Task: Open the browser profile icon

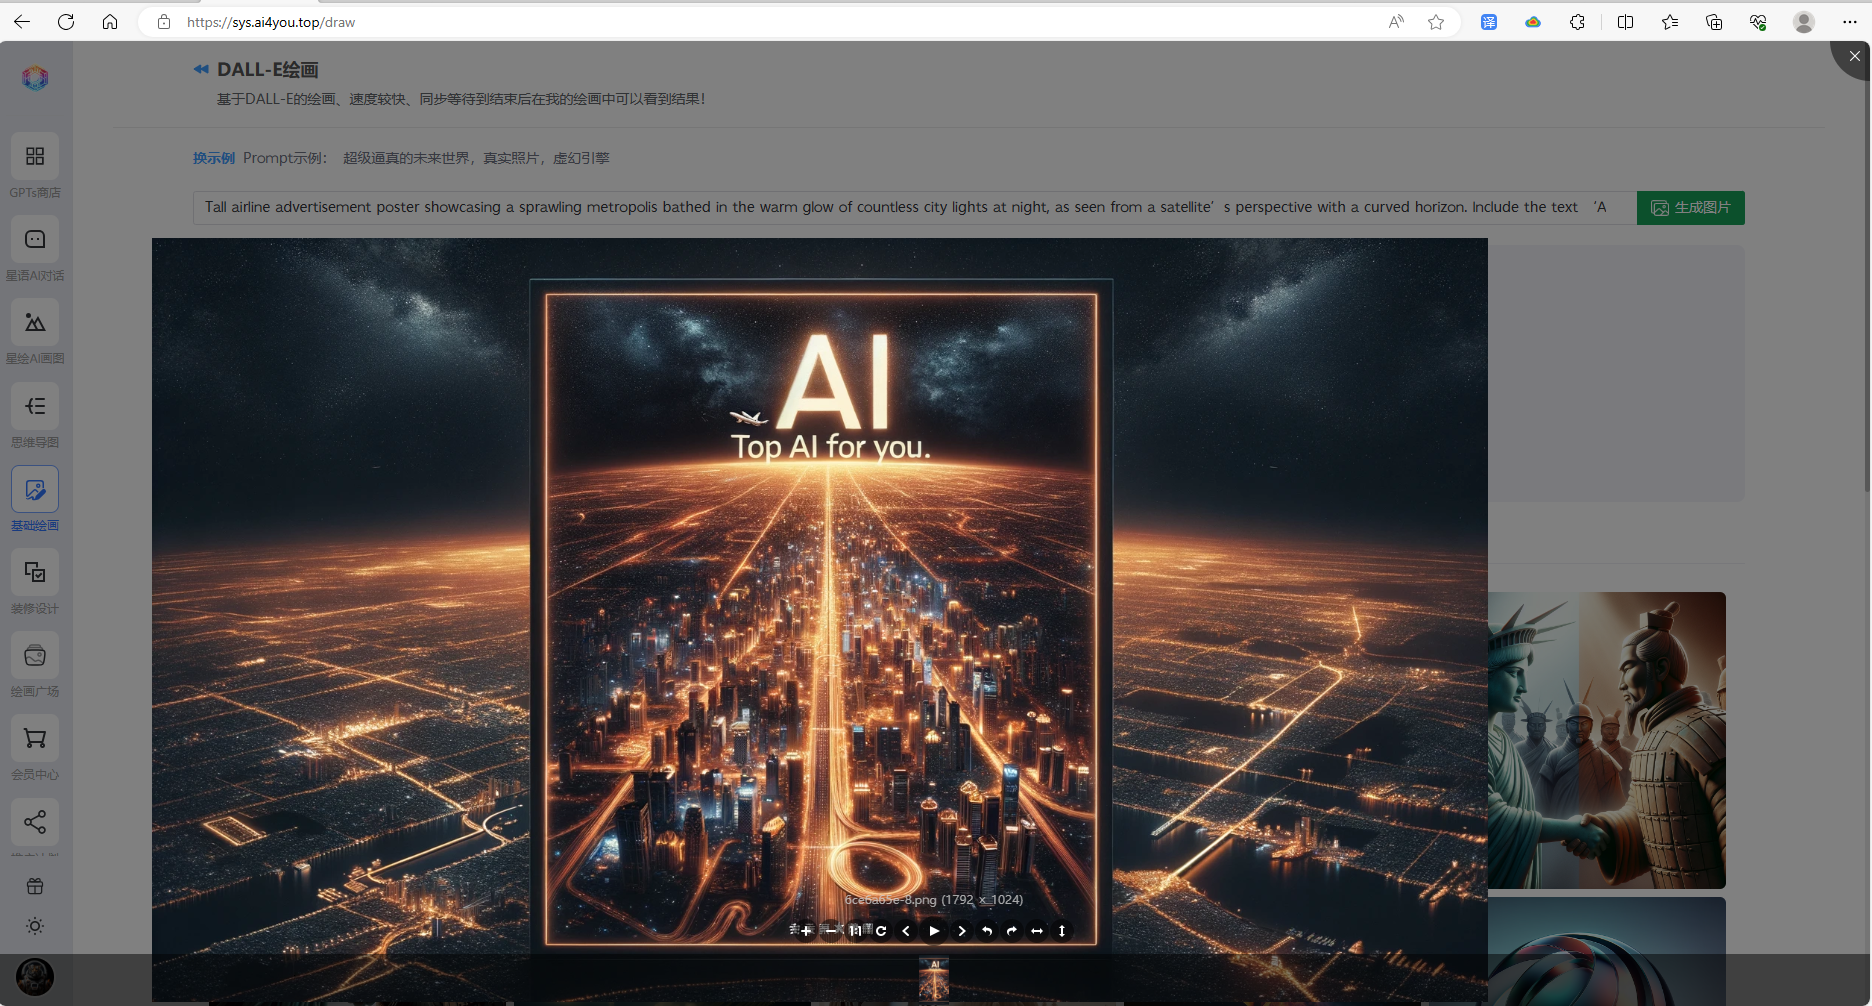Action: click(x=1804, y=22)
